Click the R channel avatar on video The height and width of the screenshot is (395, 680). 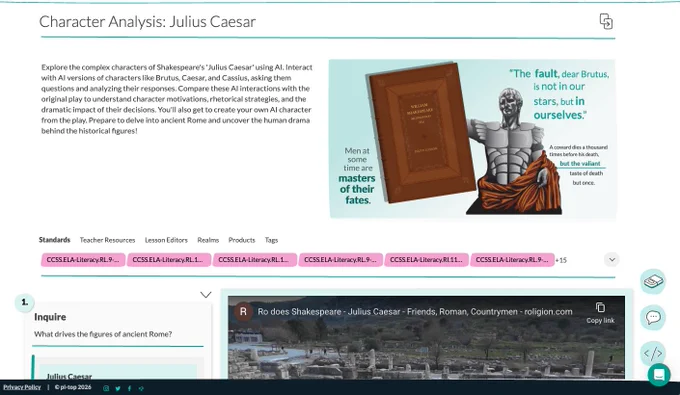pos(243,311)
